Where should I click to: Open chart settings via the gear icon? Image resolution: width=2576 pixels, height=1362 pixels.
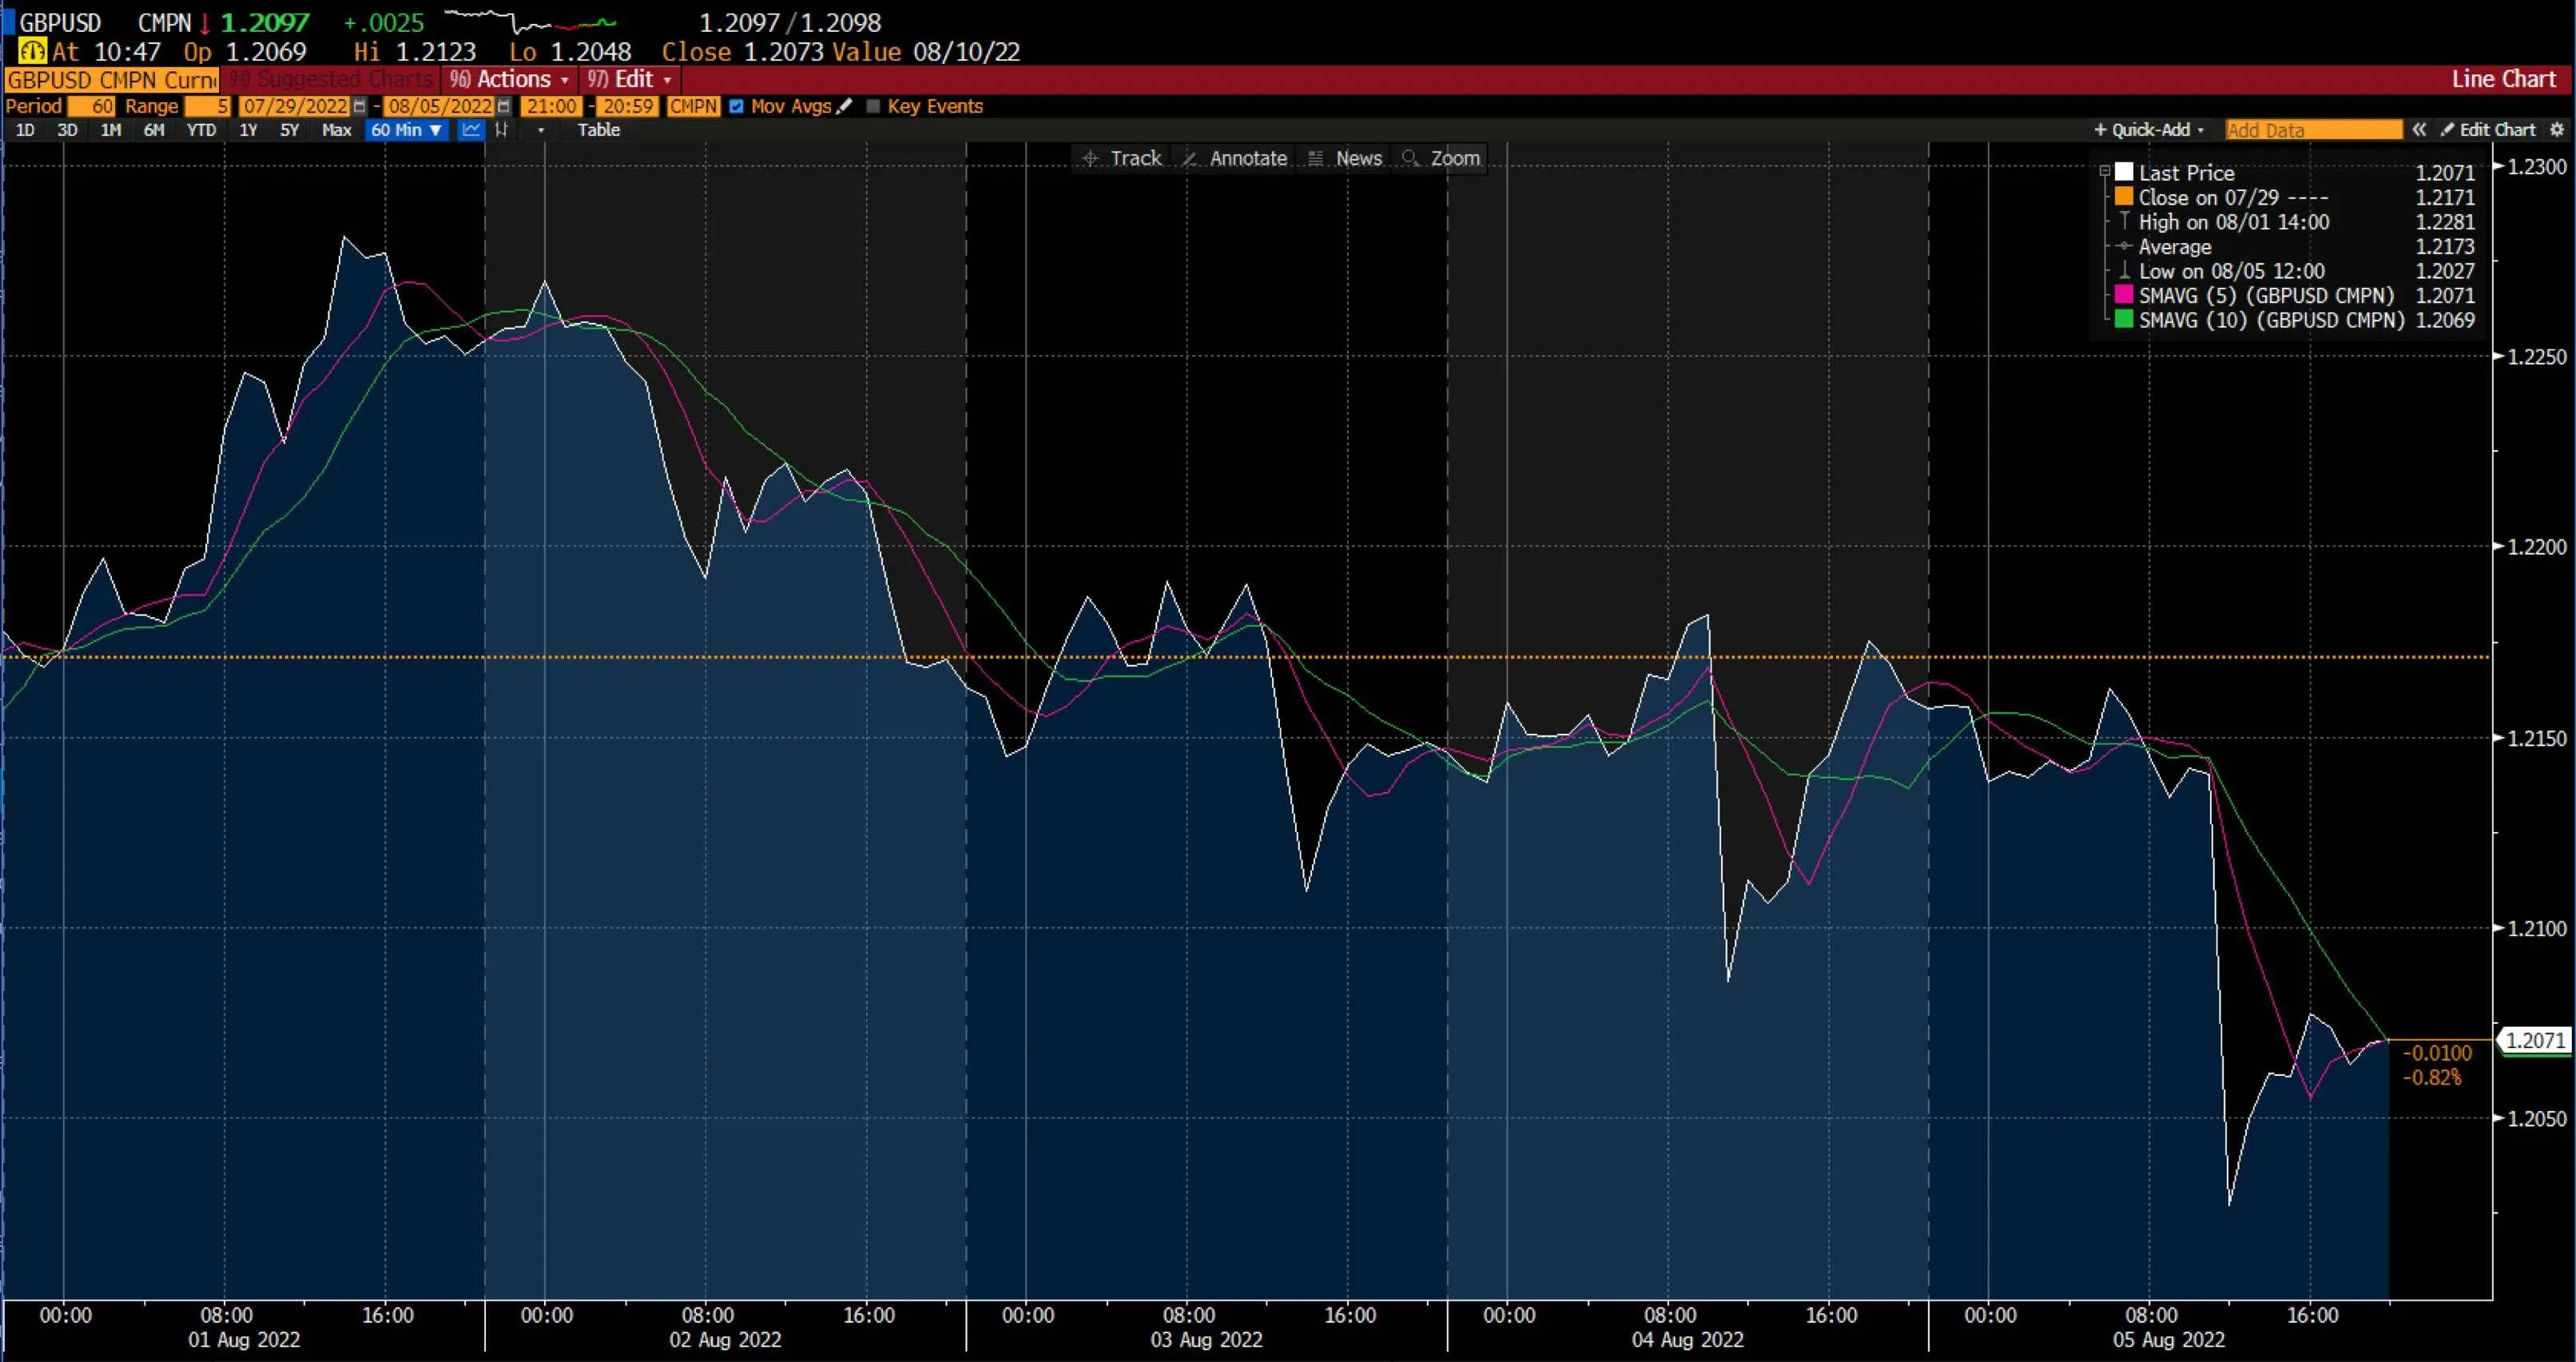tap(2558, 130)
